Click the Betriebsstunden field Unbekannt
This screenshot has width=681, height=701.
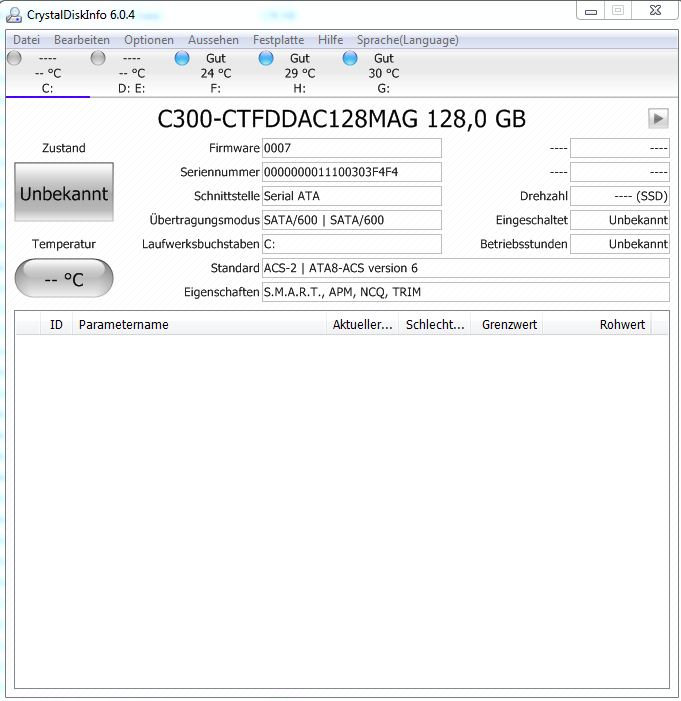620,244
